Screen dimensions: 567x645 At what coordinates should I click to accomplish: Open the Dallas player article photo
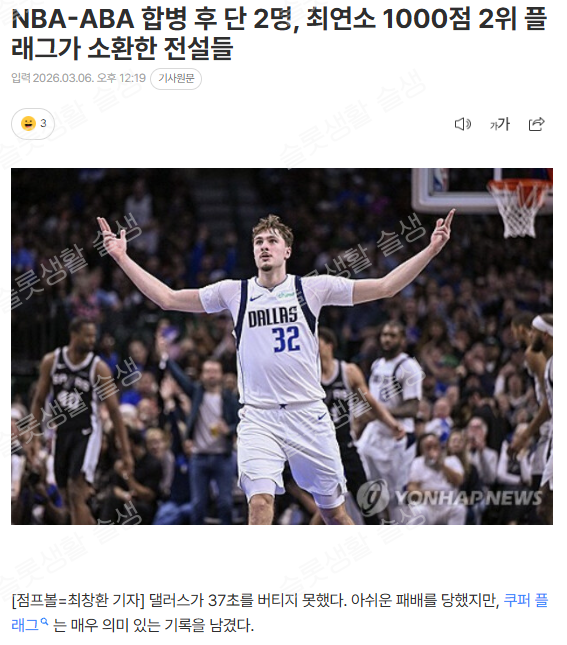point(282,346)
